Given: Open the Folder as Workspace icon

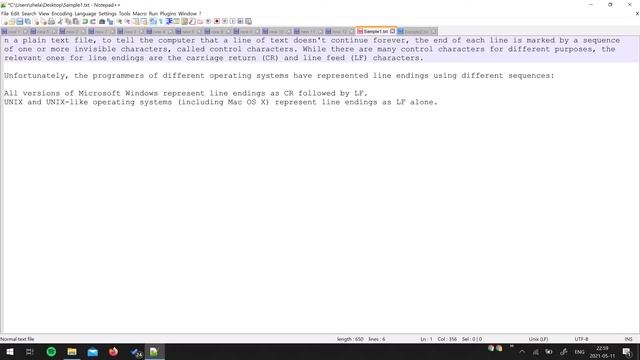Looking at the screenshot, I should pos(200,21).
